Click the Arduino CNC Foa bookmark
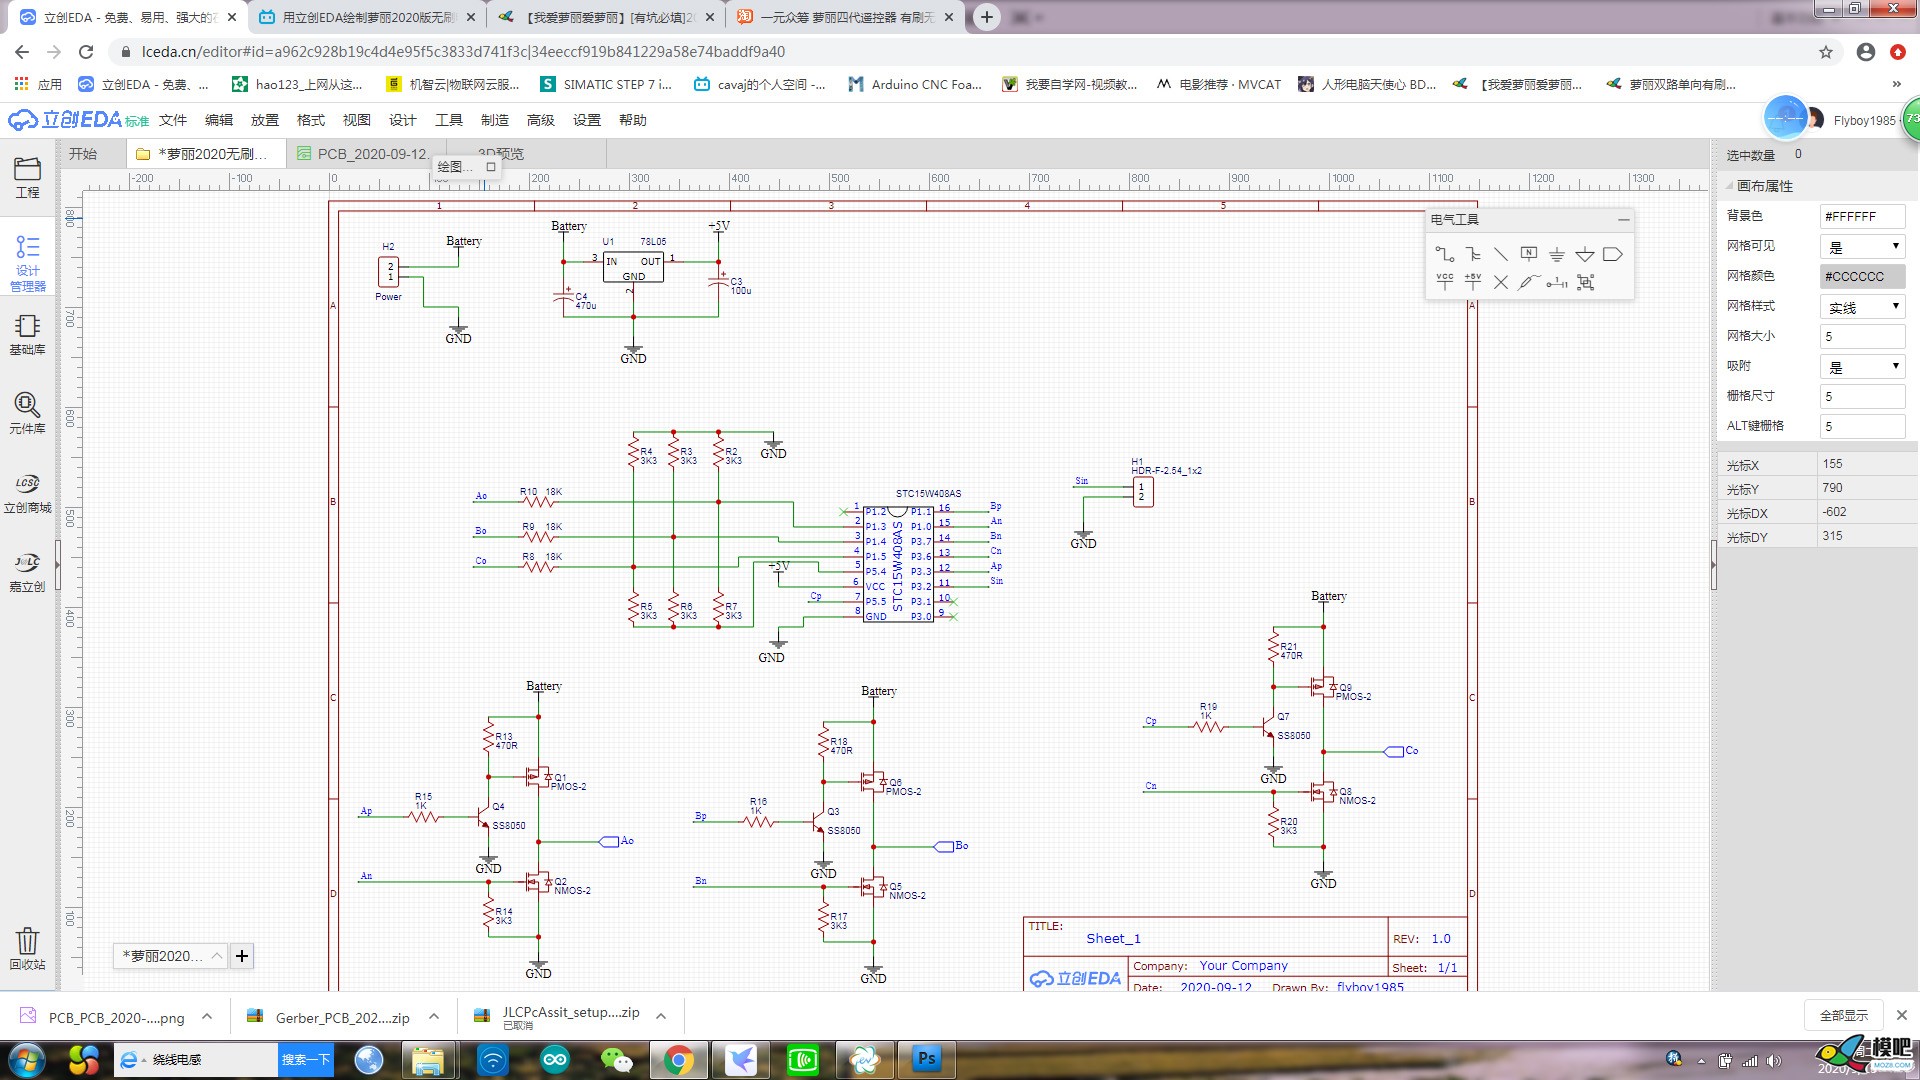The width and height of the screenshot is (1920, 1080). point(915,85)
